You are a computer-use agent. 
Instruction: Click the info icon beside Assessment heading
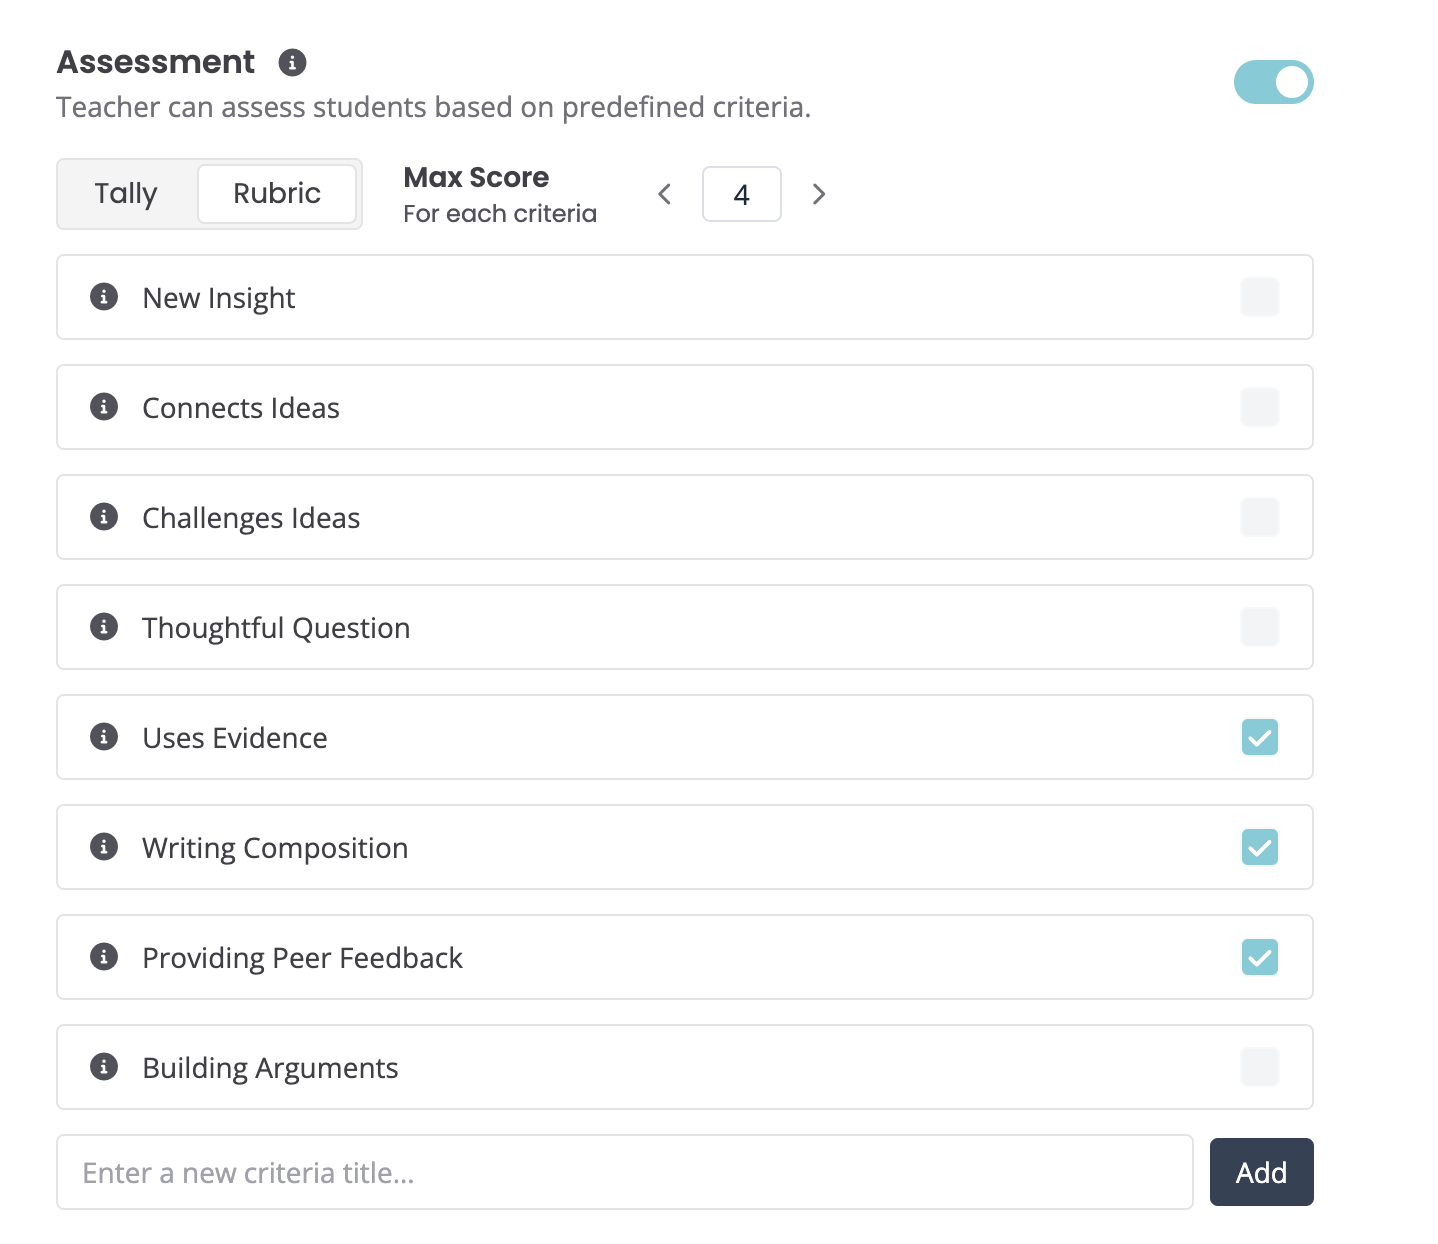(292, 63)
